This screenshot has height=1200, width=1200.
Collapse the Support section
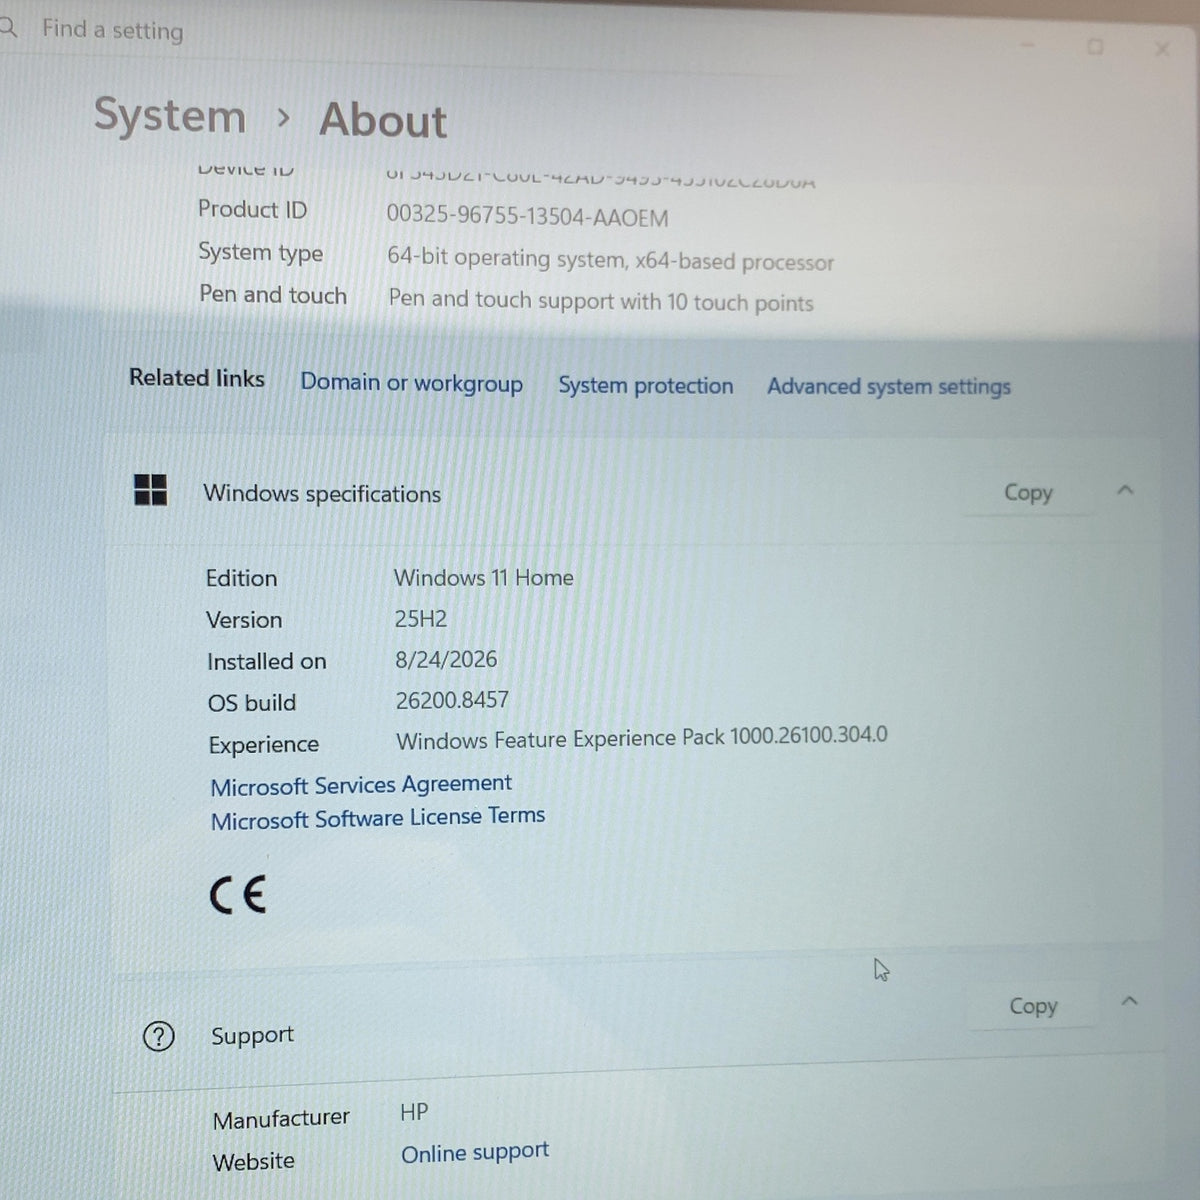(1130, 1001)
